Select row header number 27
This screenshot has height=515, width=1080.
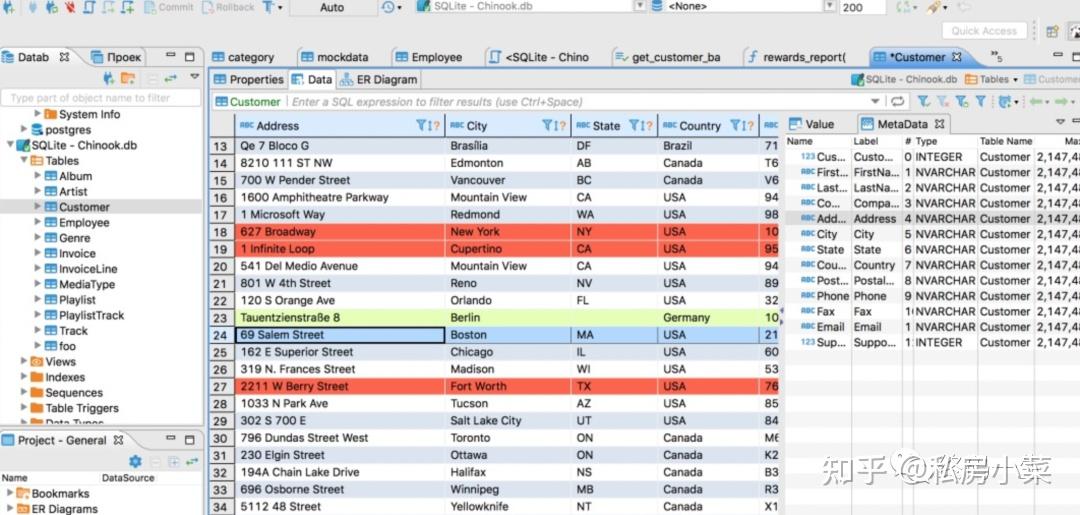221,386
